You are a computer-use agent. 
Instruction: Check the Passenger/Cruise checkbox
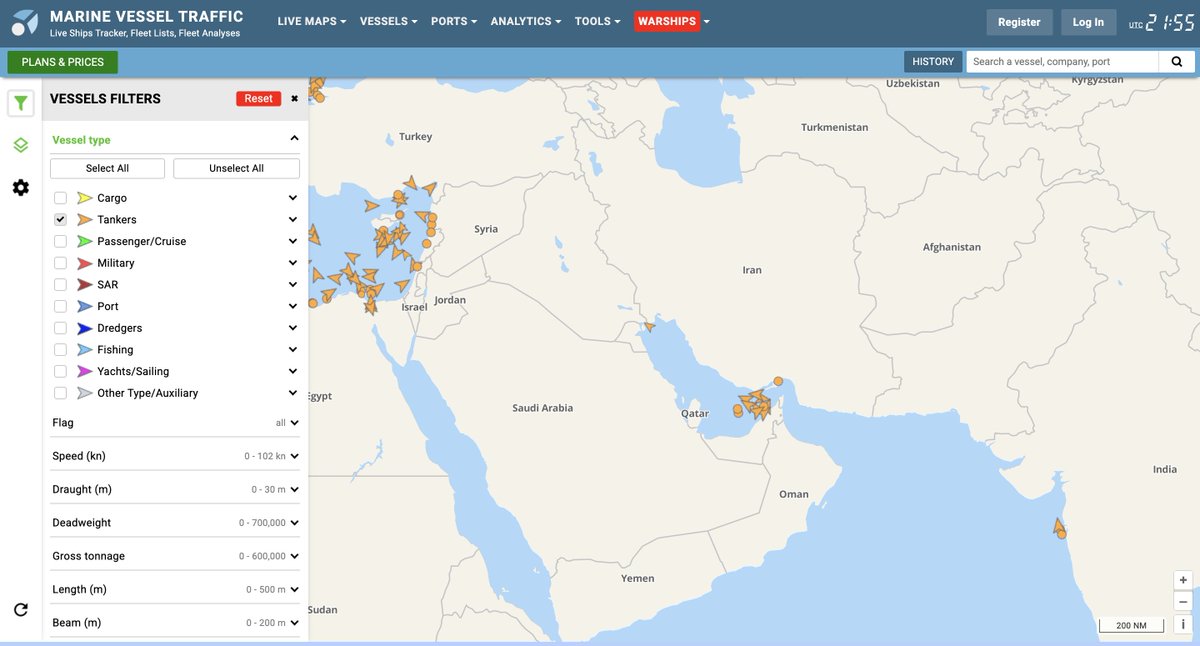tap(60, 241)
